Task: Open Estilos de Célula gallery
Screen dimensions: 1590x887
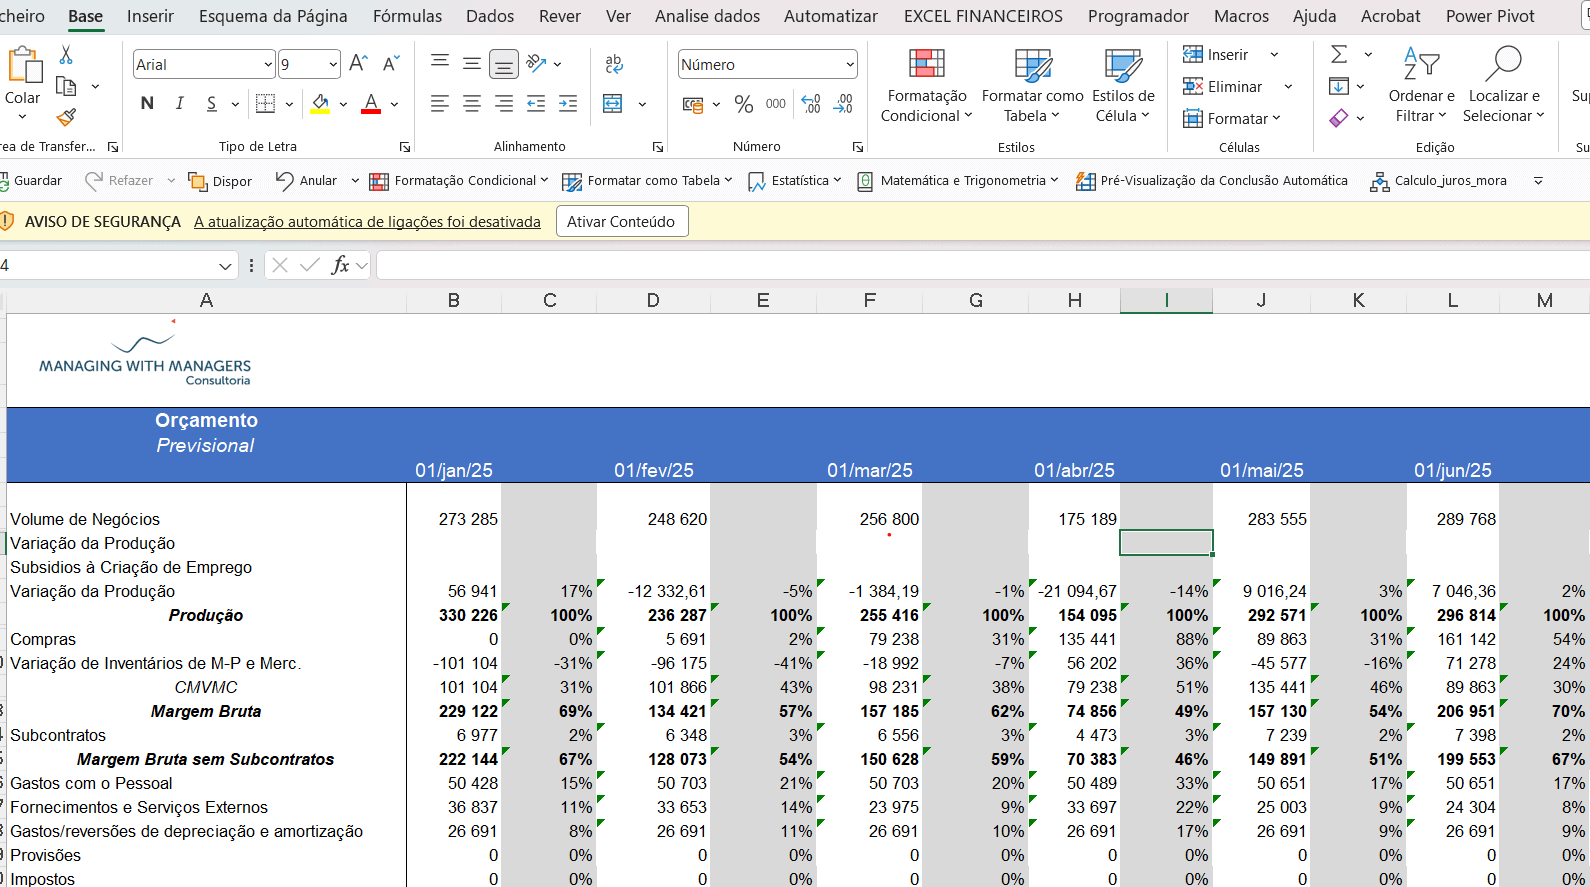Action: (x=1123, y=86)
